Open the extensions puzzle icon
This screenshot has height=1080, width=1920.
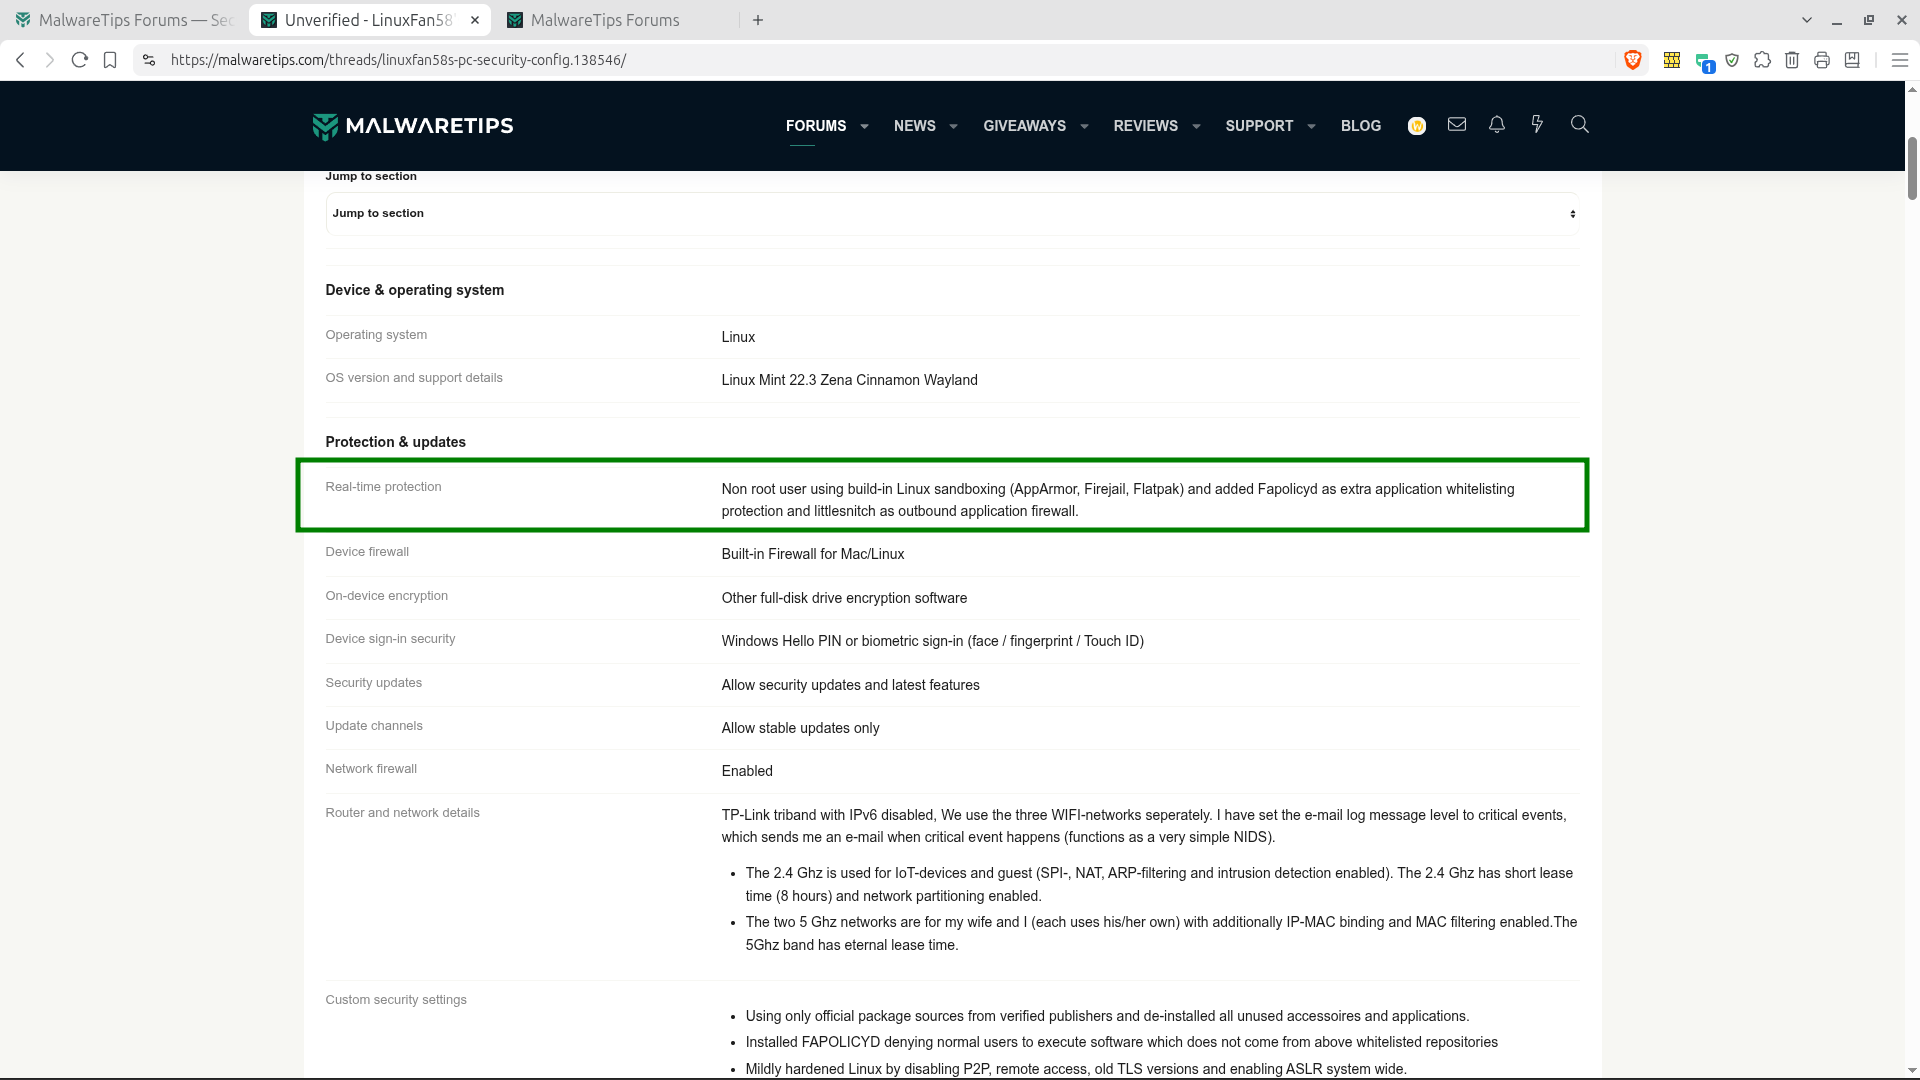point(1762,60)
